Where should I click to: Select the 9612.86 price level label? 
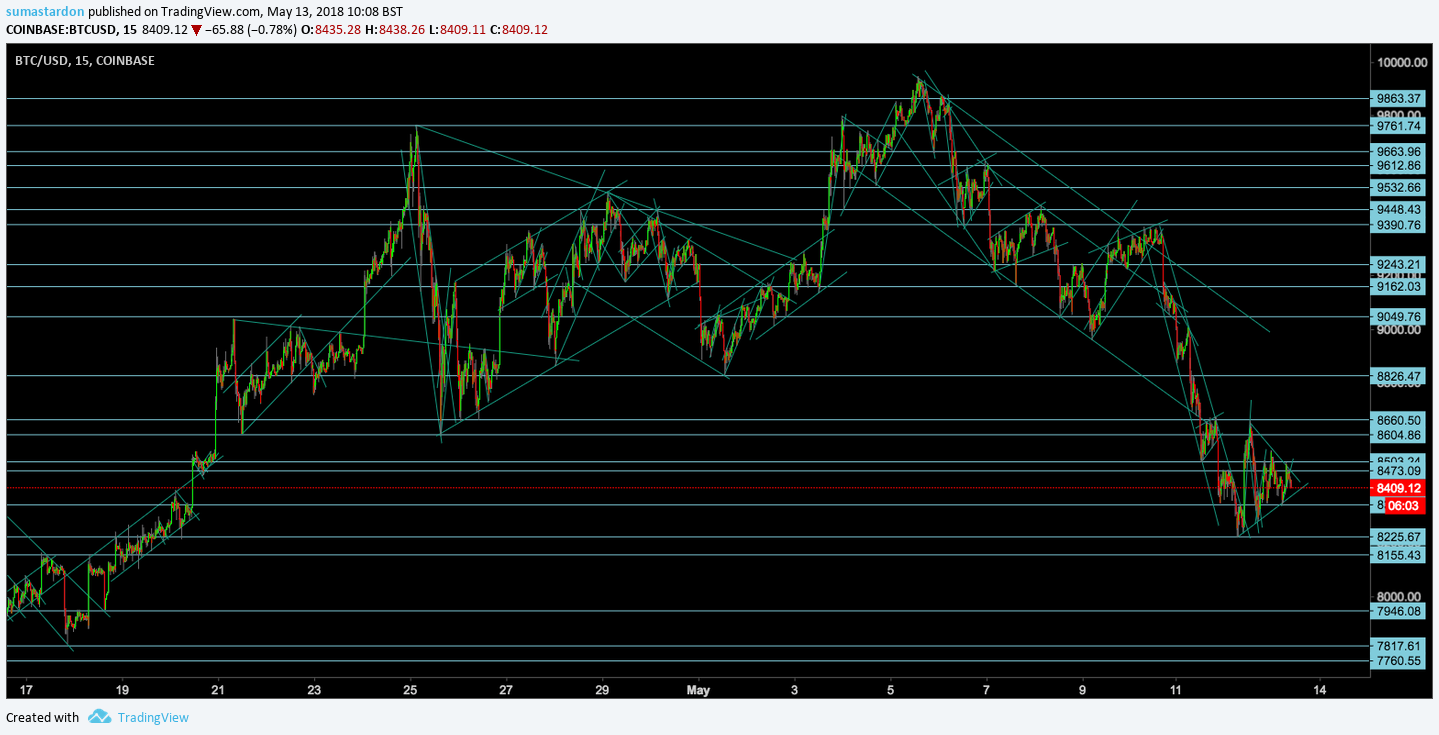click(1399, 166)
